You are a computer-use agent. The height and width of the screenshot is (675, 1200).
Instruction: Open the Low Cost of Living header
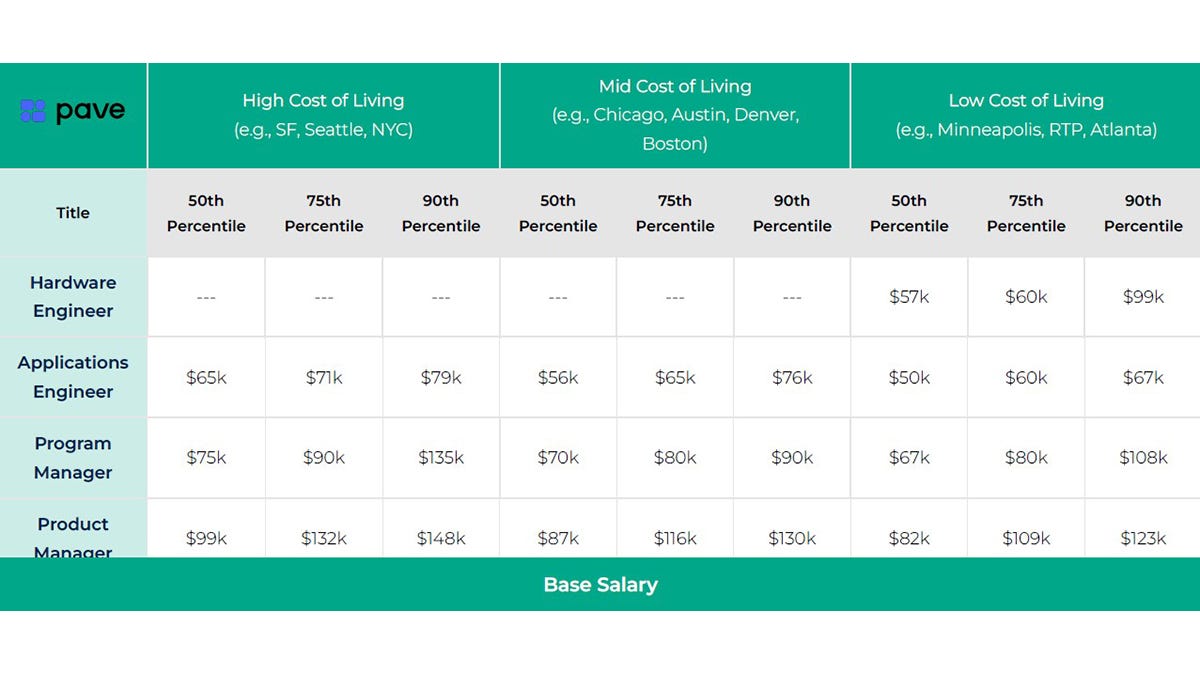[1026, 115]
